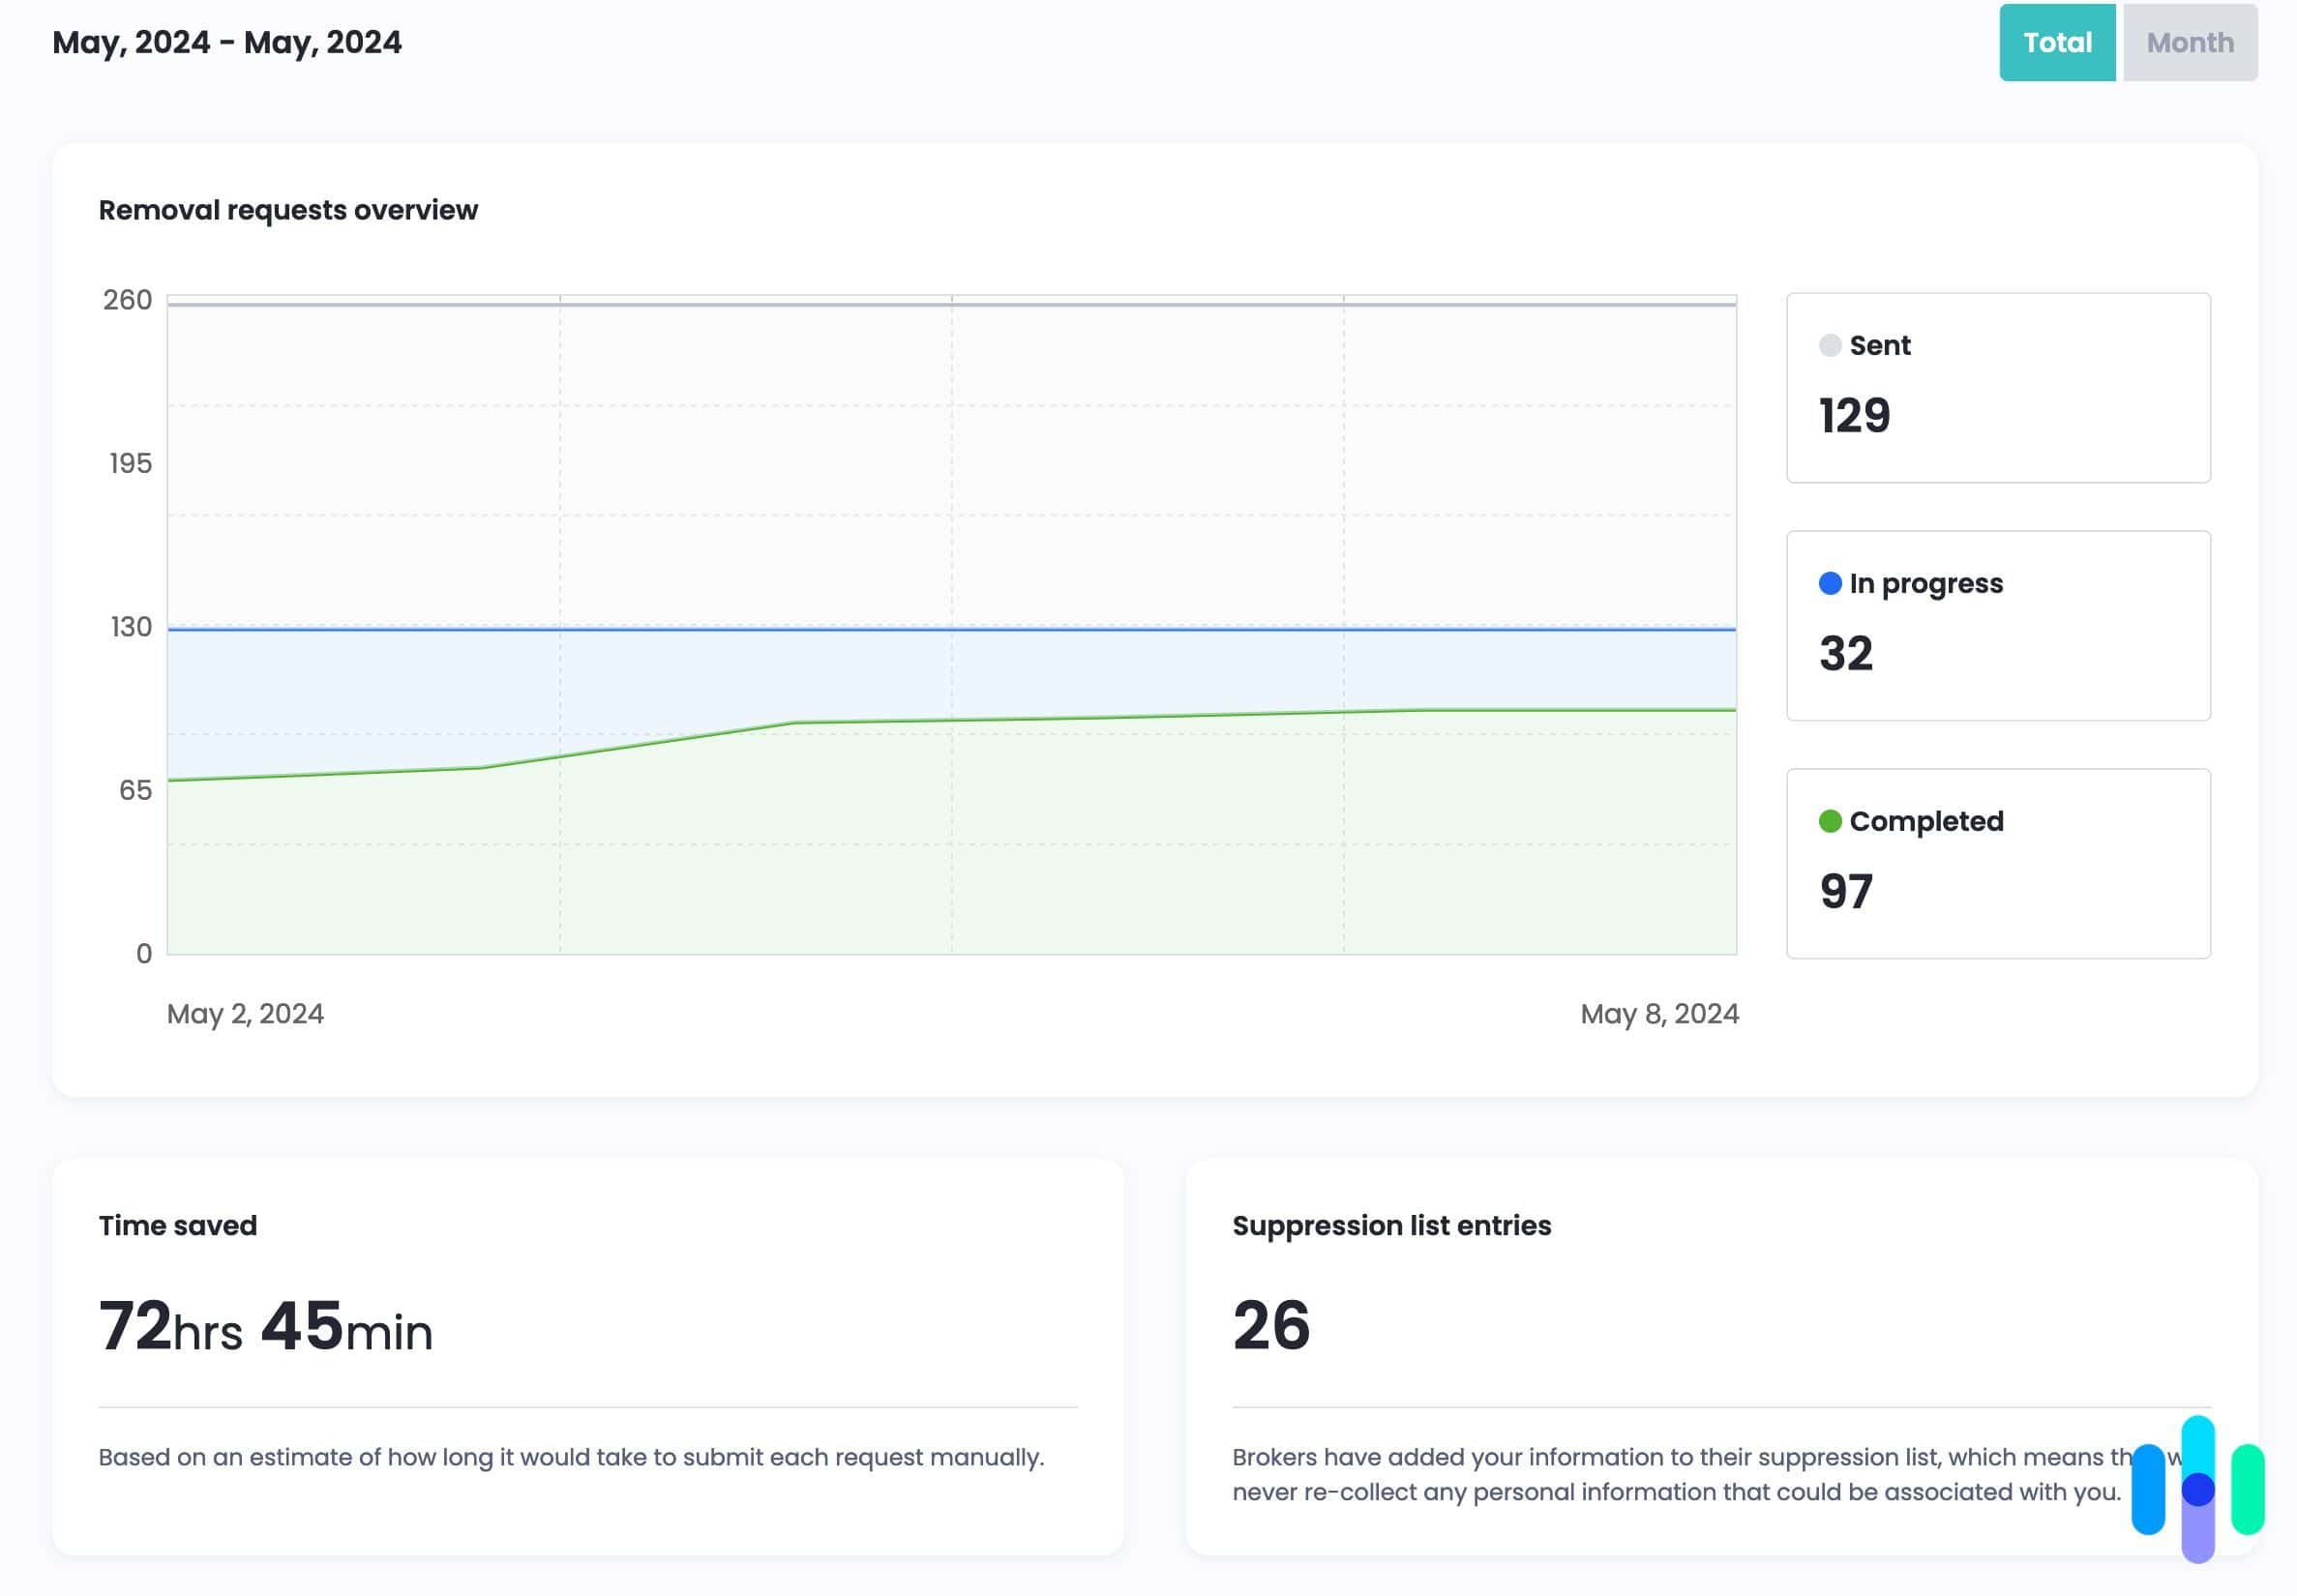2297x1596 pixels.
Task: Click the blue In progress legend dot
Action: pyautogui.click(x=1829, y=584)
